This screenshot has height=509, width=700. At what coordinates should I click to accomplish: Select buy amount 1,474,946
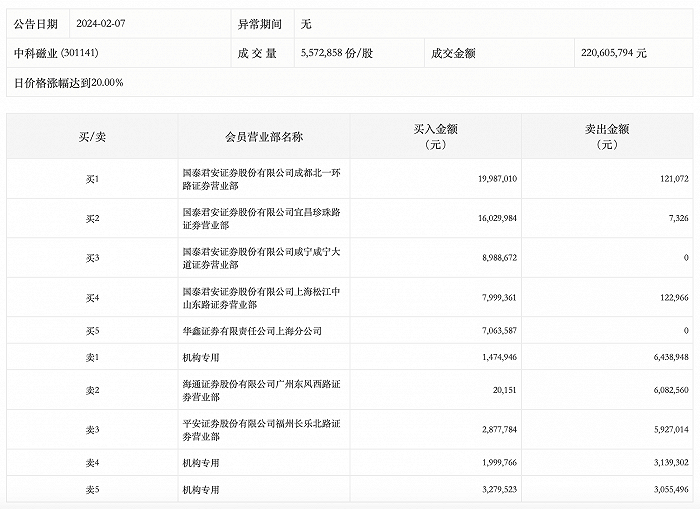(499, 357)
